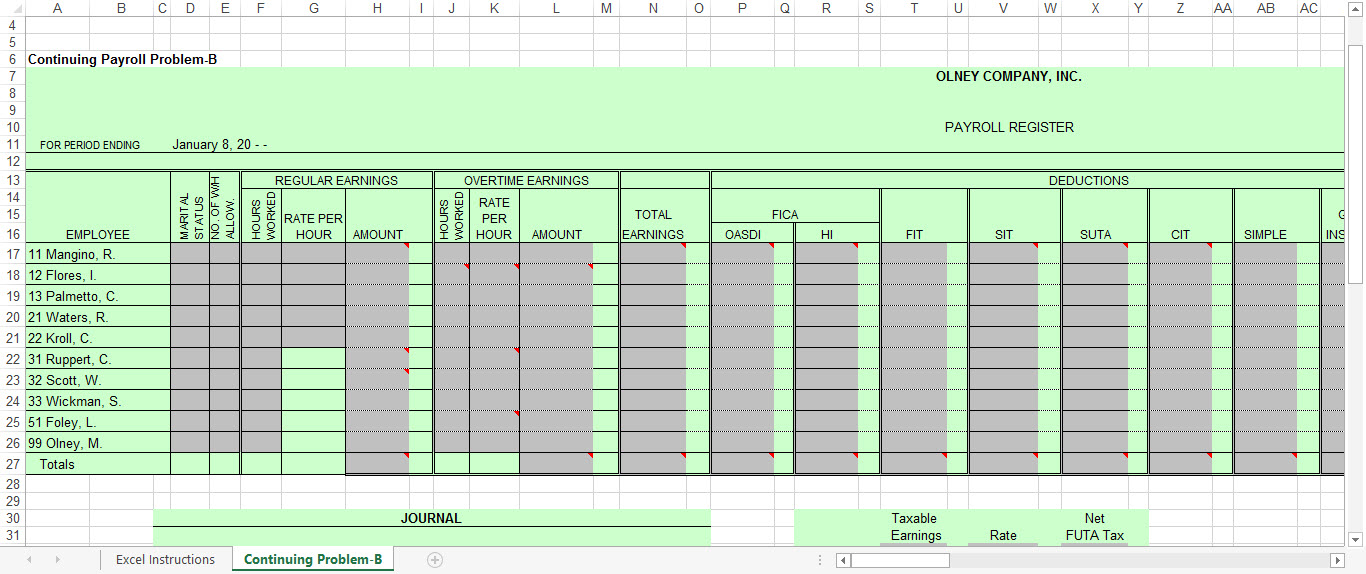Select column A header
Screen dimensions: 1366x574
(56, 8)
